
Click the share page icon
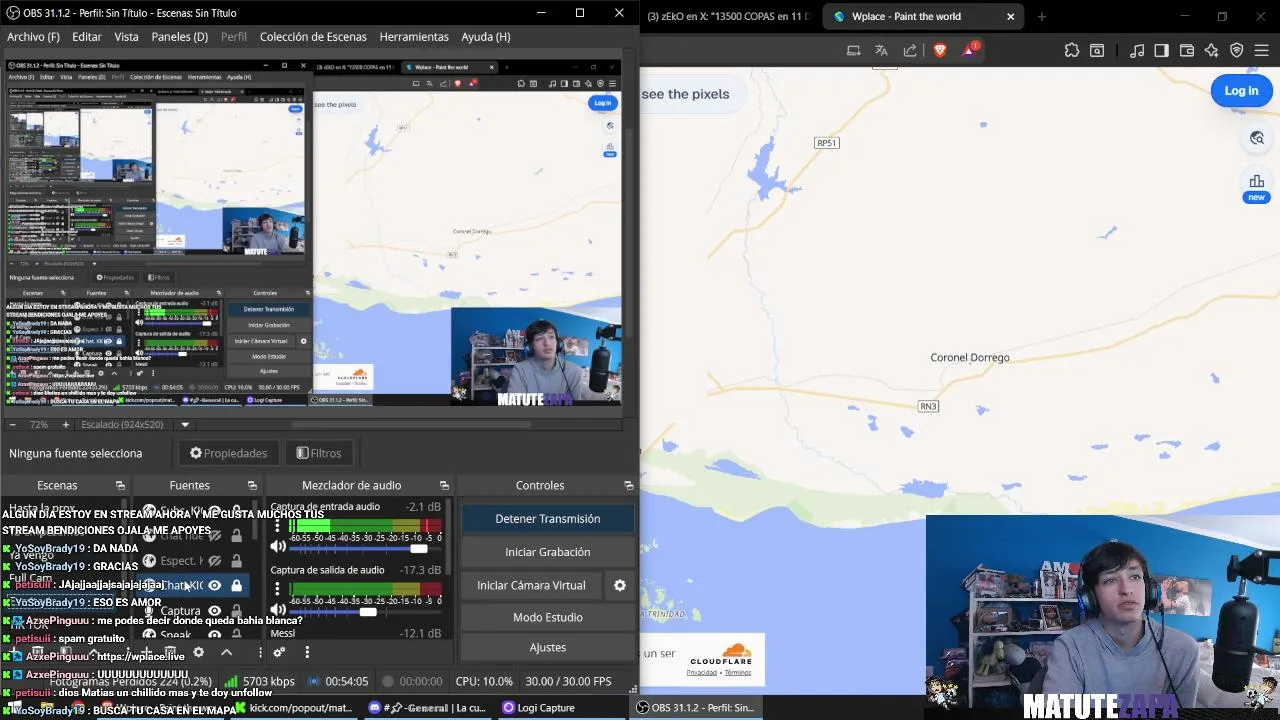tap(910, 50)
